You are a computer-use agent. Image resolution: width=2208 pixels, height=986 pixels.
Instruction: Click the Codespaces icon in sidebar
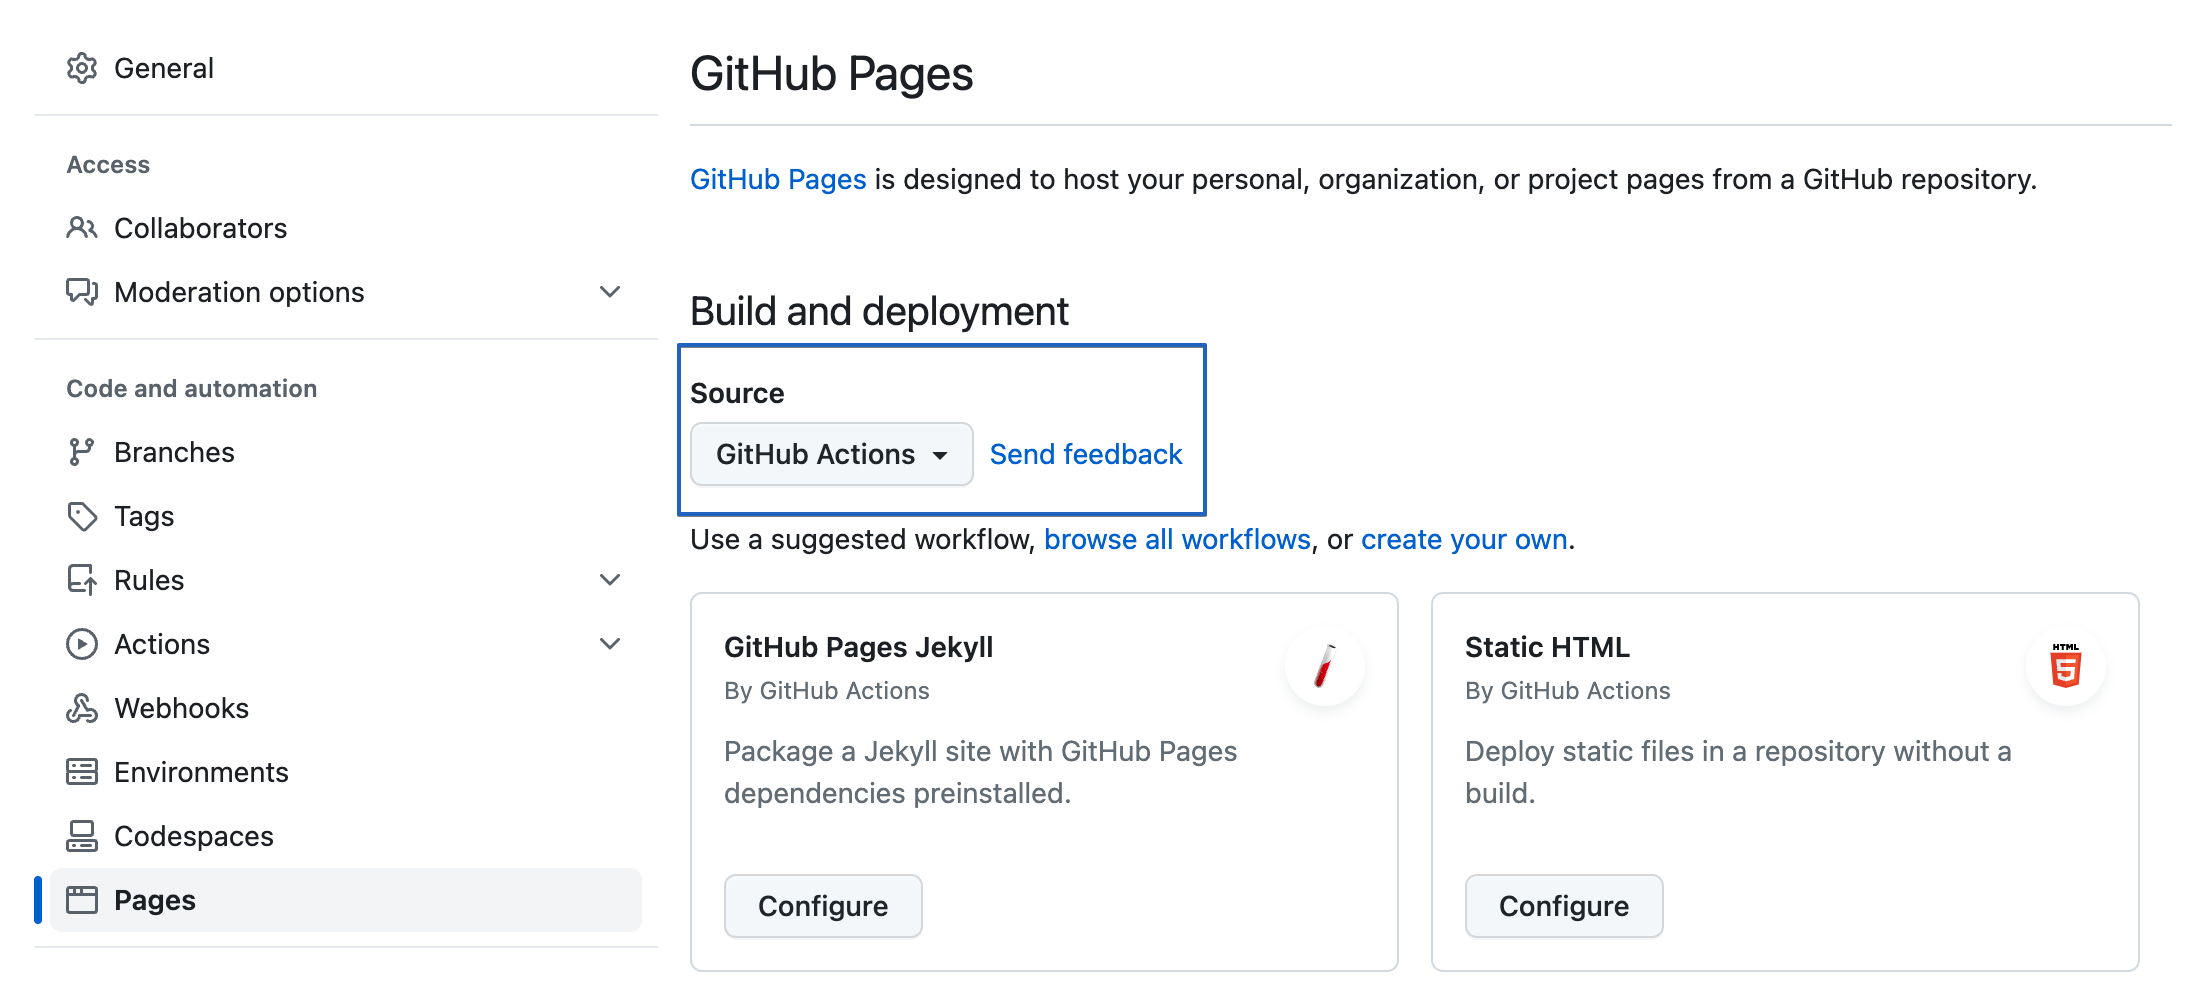pyautogui.click(x=82, y=836)
